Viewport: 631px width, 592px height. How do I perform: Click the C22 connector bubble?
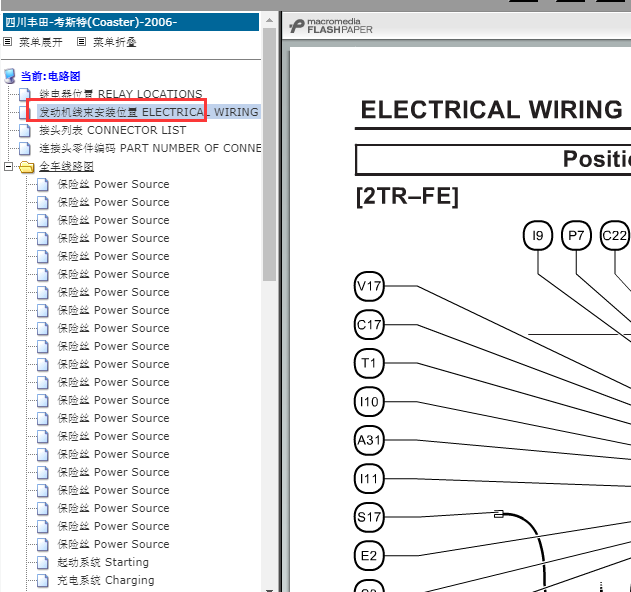[x=615, y=235]
